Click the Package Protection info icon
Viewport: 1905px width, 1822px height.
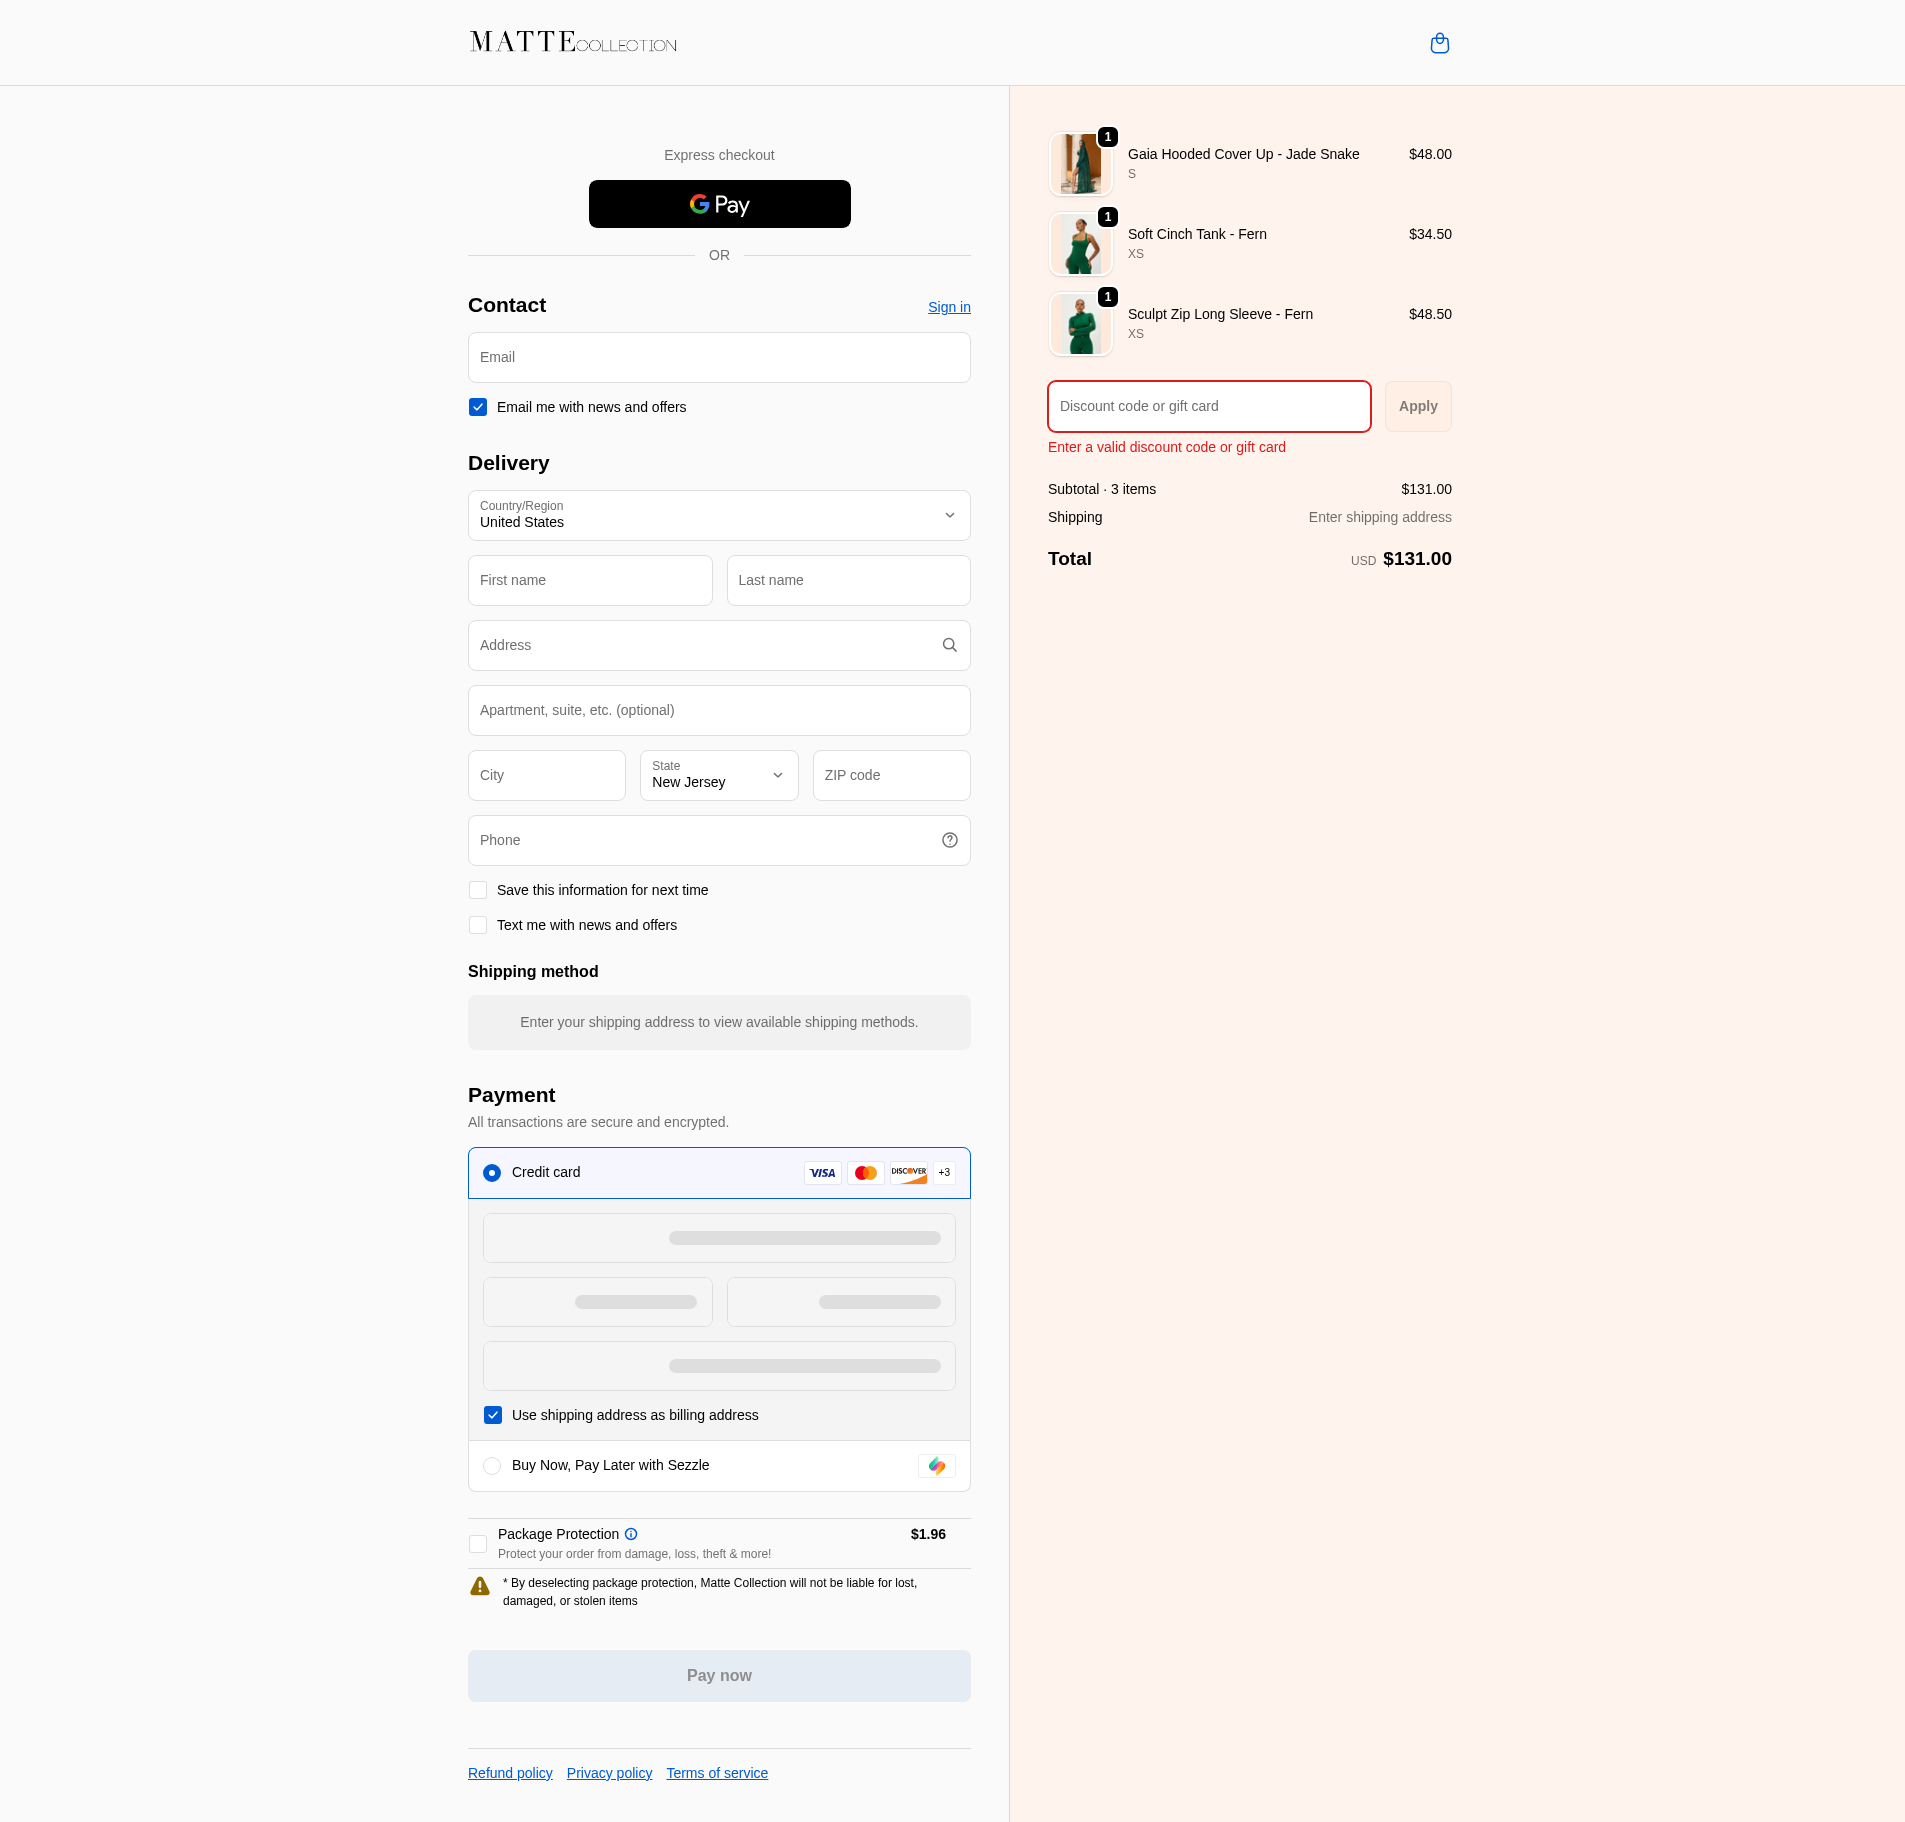point(631,1534)
